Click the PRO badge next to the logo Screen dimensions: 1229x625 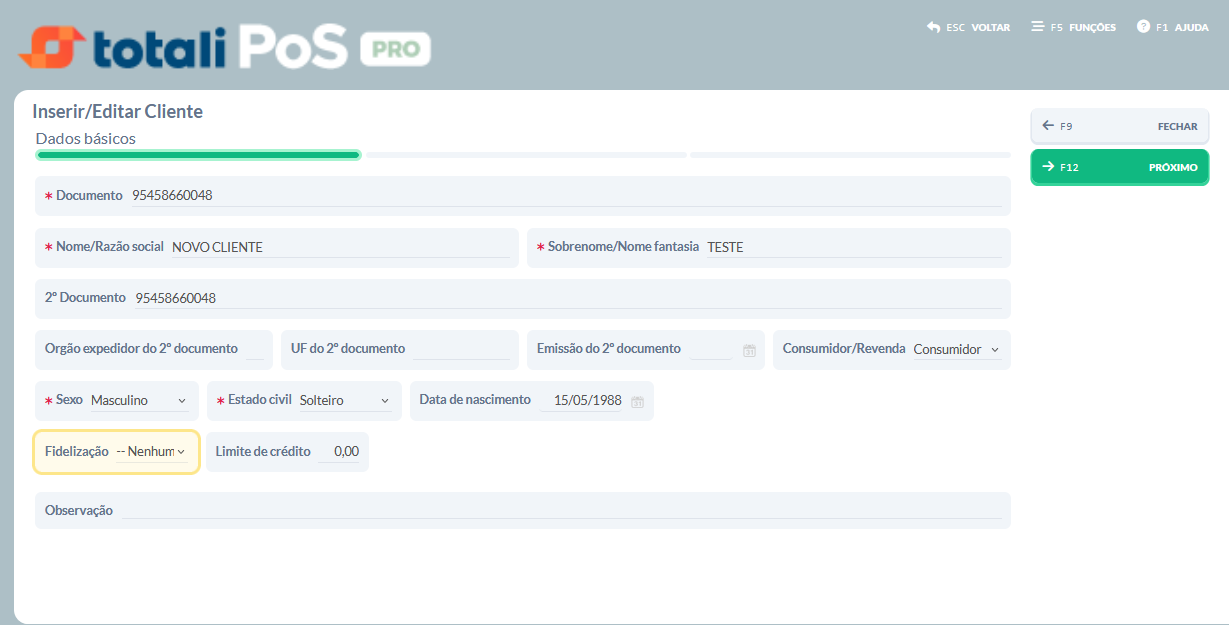click(x=395, y=48)
